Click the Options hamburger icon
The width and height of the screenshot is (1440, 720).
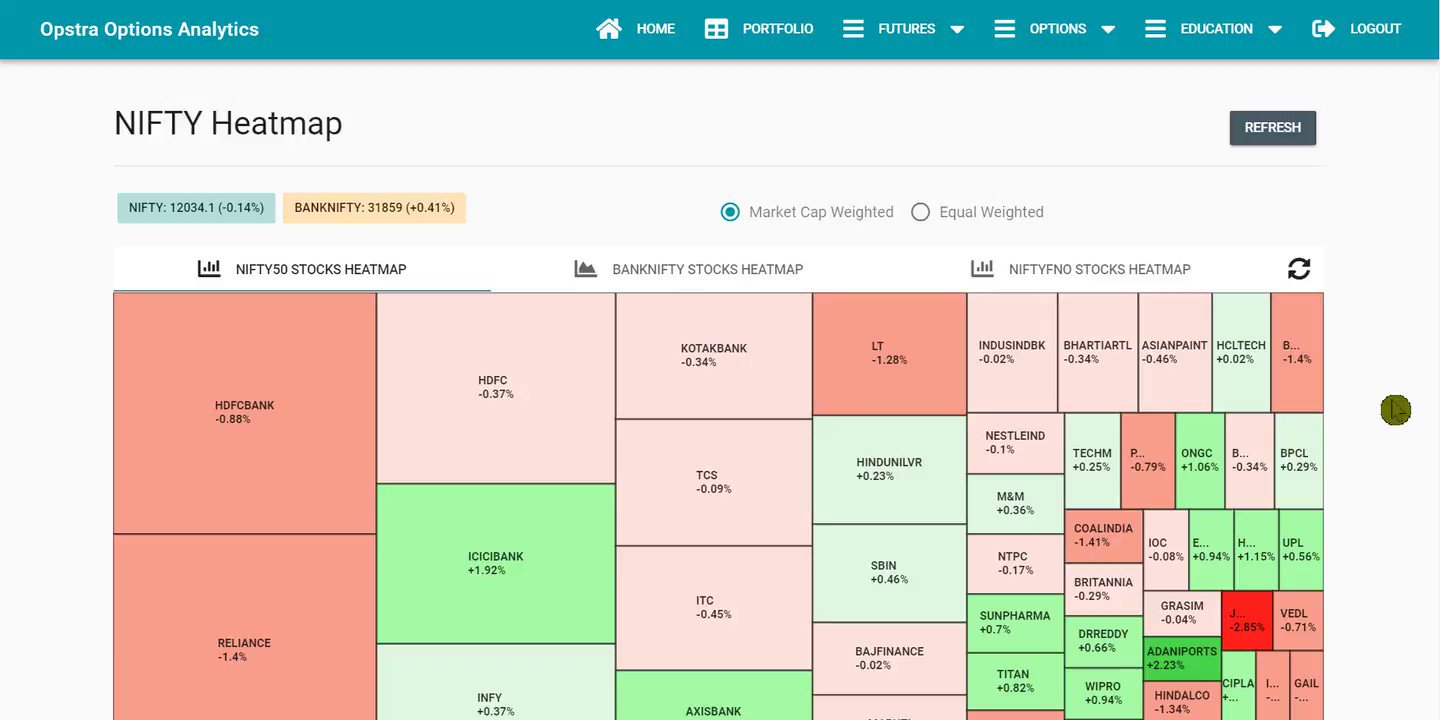[x=1005, y=29]
